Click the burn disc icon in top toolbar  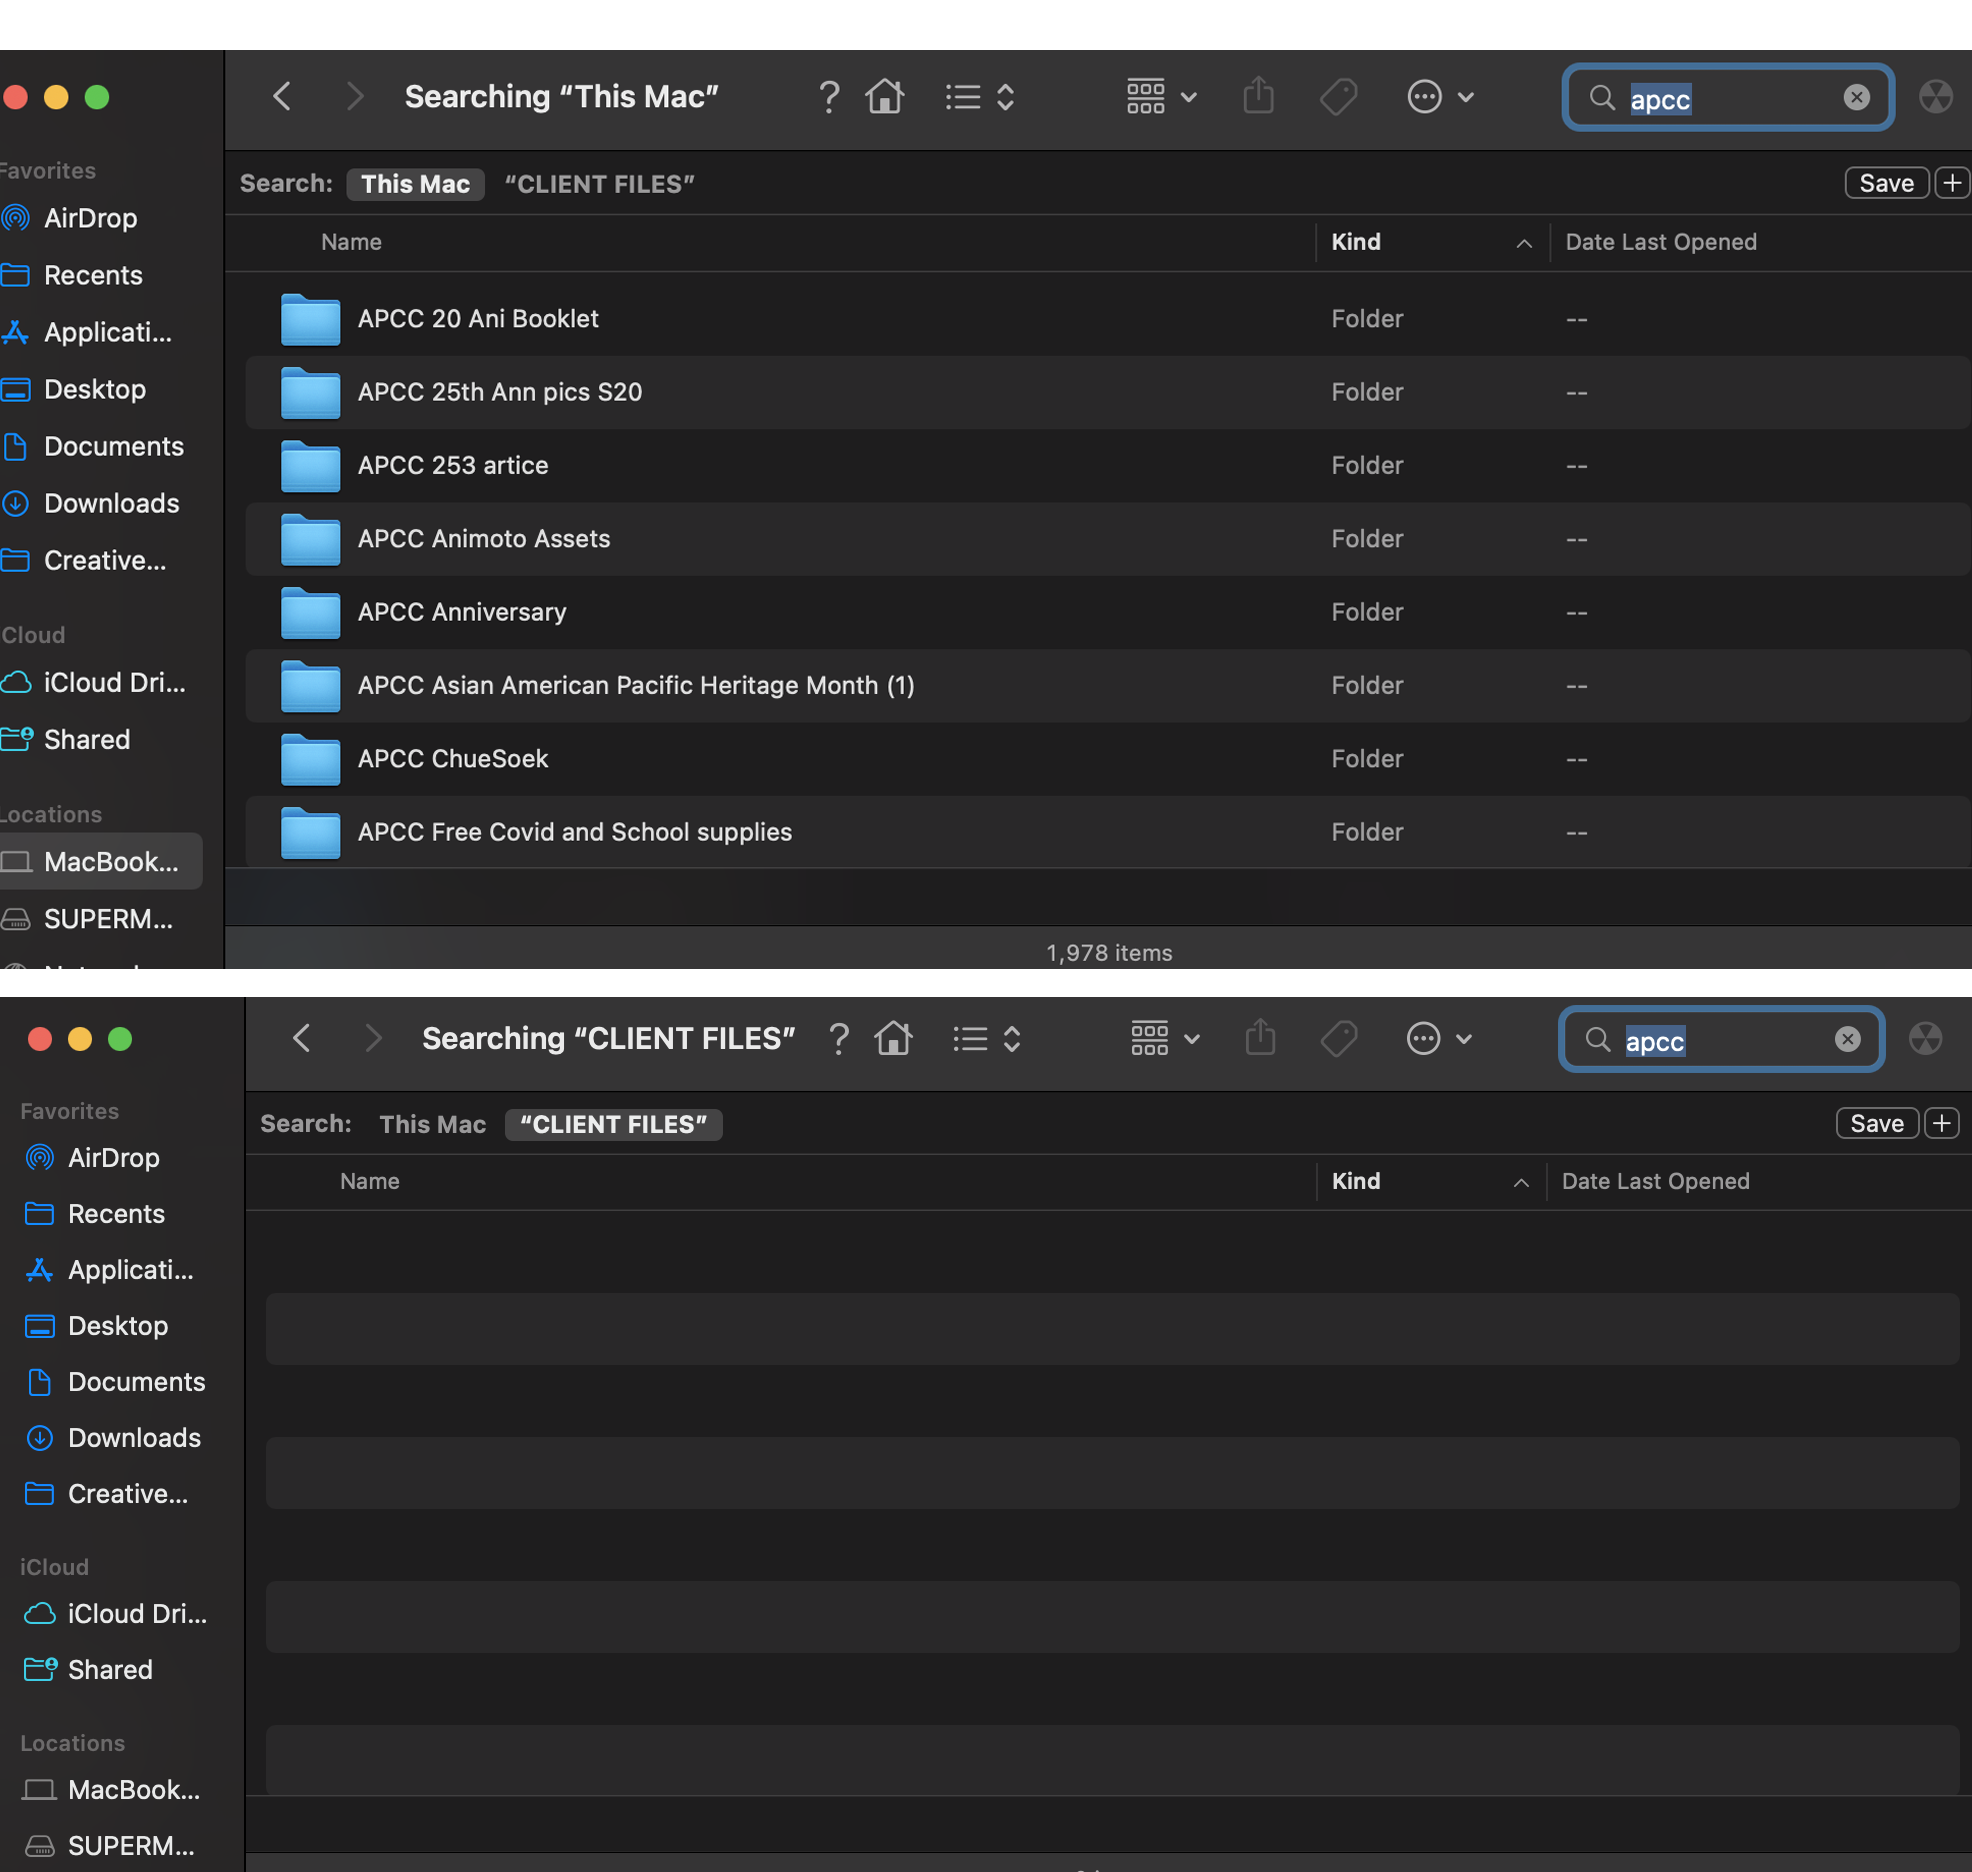(x=1936, y=97)
